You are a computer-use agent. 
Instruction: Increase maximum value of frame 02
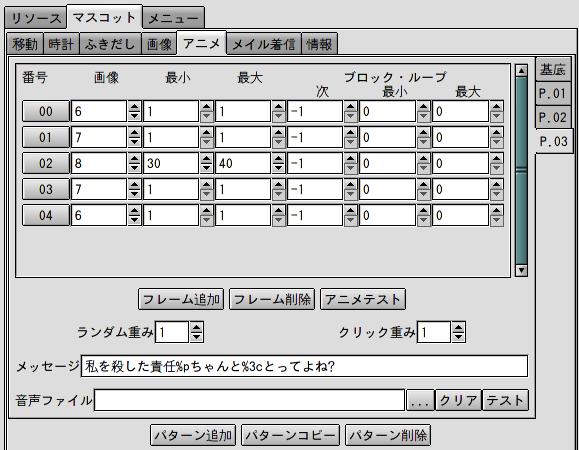coord(278,158)
